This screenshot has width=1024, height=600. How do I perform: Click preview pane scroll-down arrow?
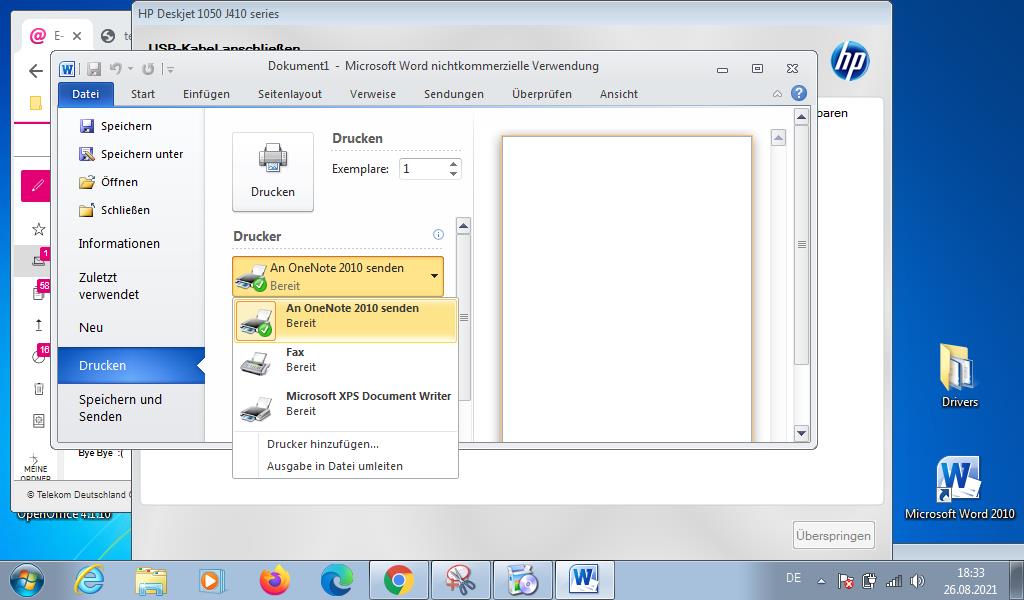(x=801, y=433)
